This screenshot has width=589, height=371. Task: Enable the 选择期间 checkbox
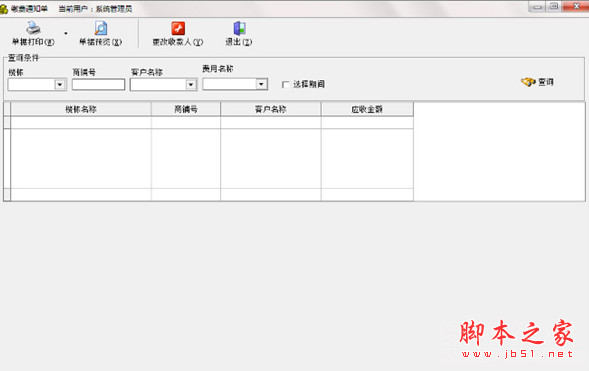[285, 84]
